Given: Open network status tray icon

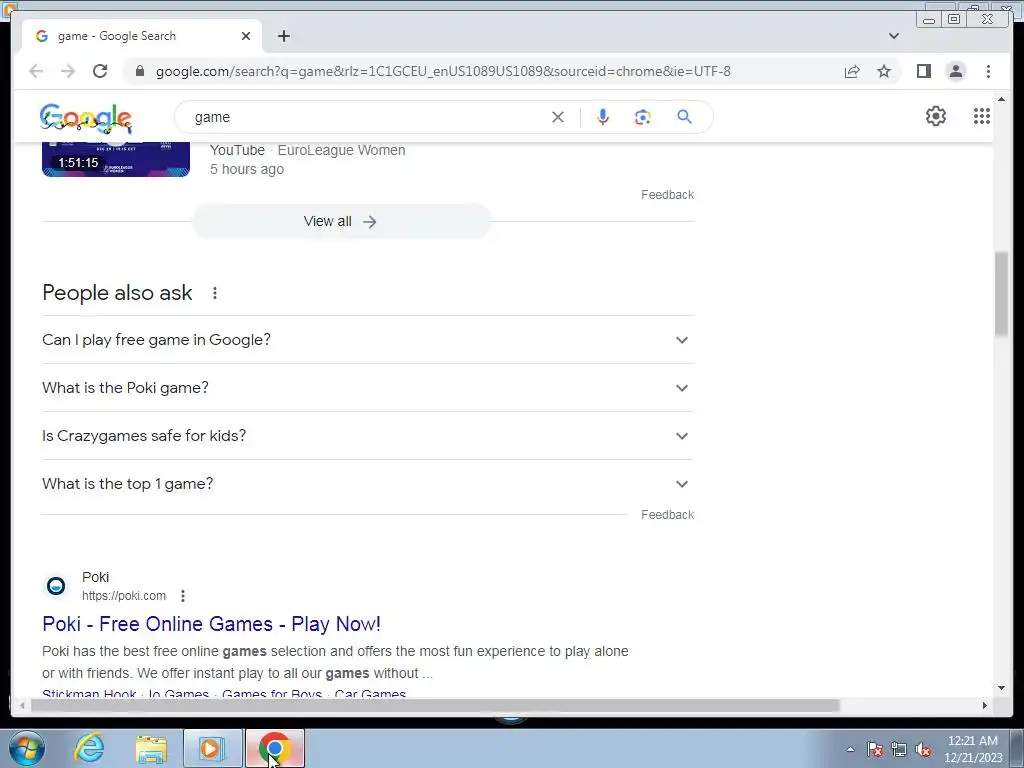Looking at the screenshot, I should 899,750.
